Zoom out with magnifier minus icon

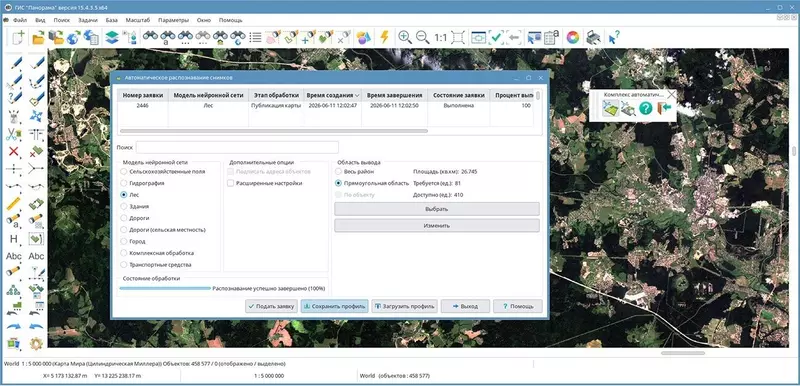tap(422, 37)
